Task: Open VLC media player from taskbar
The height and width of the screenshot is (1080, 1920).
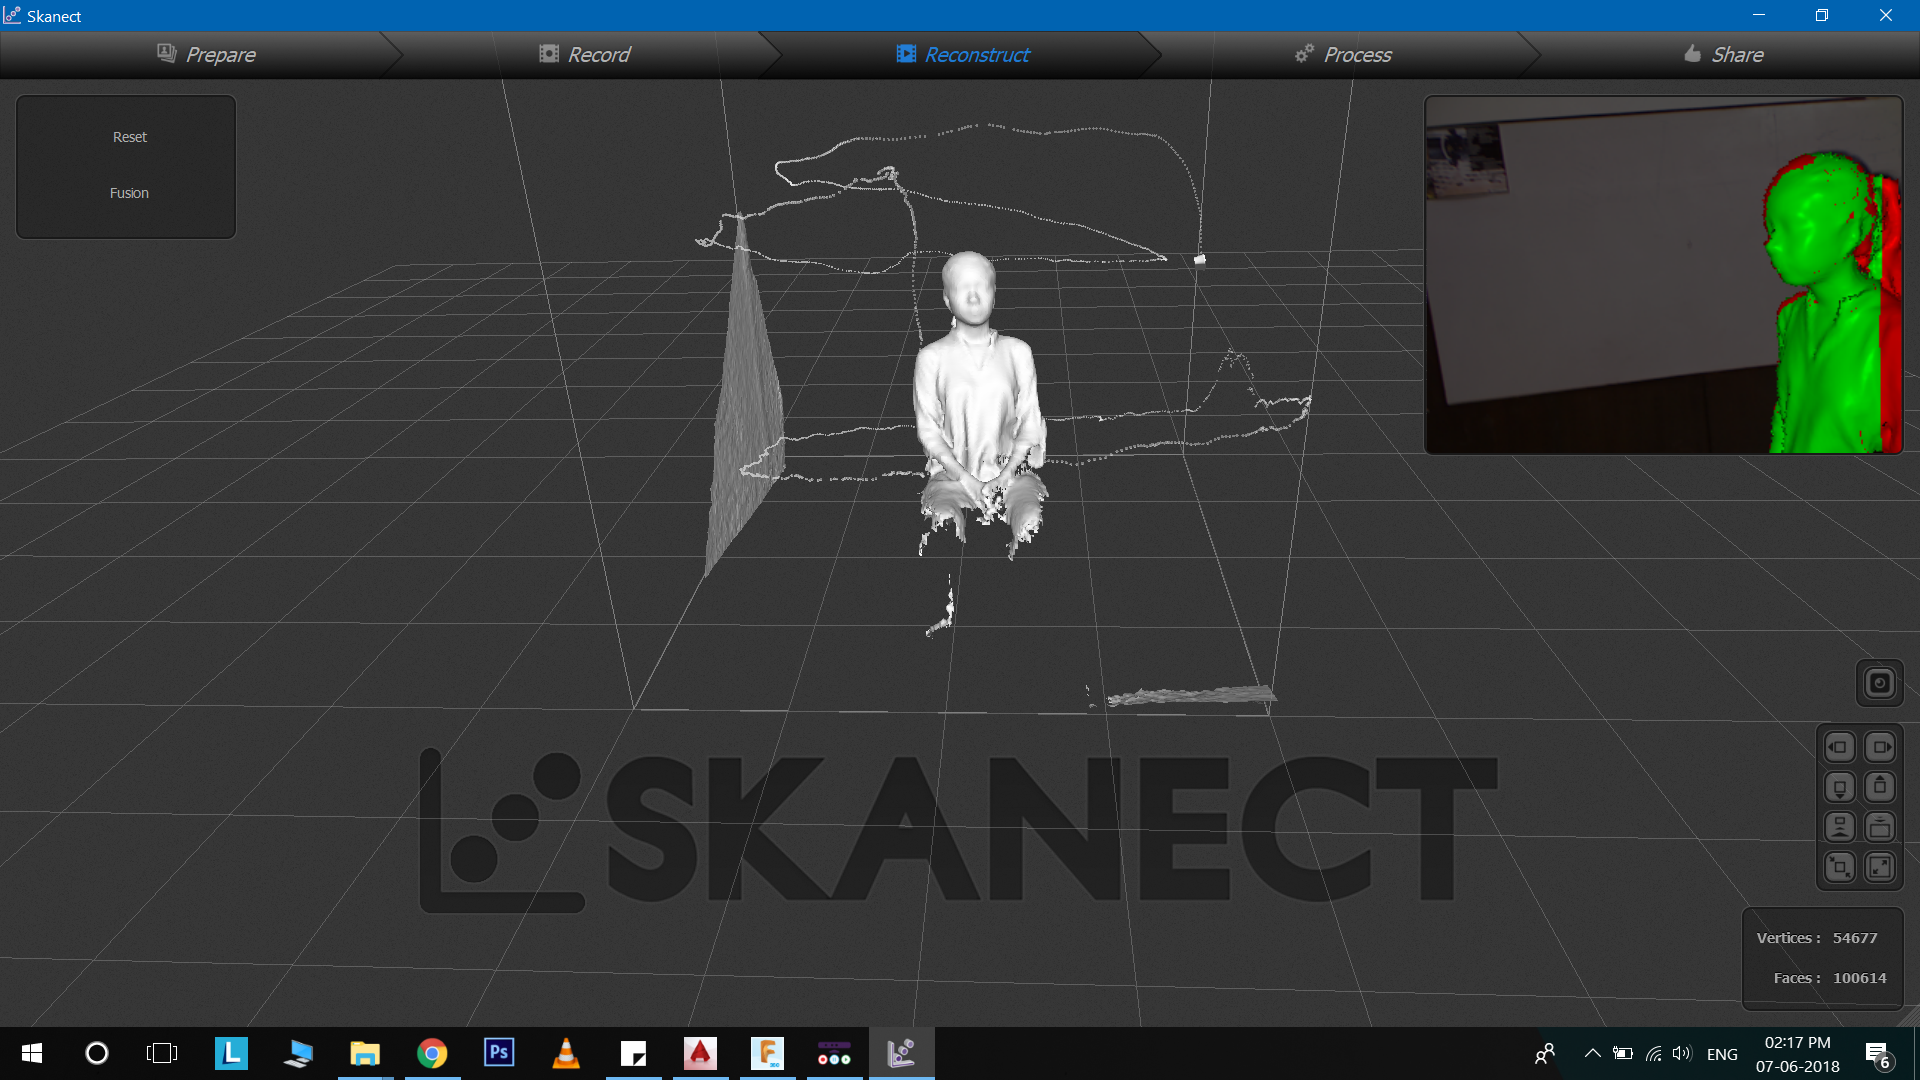Action: [566, 1053]
